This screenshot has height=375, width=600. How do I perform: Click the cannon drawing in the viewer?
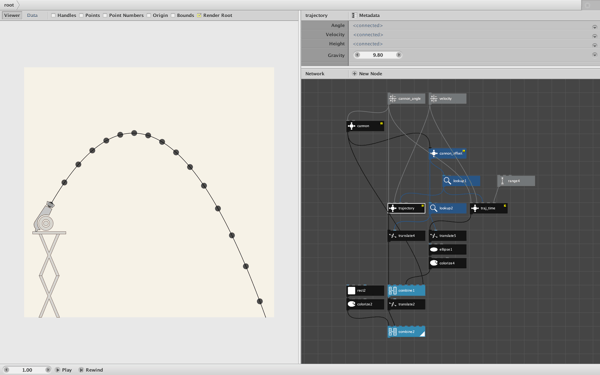[x=44, y=217]
